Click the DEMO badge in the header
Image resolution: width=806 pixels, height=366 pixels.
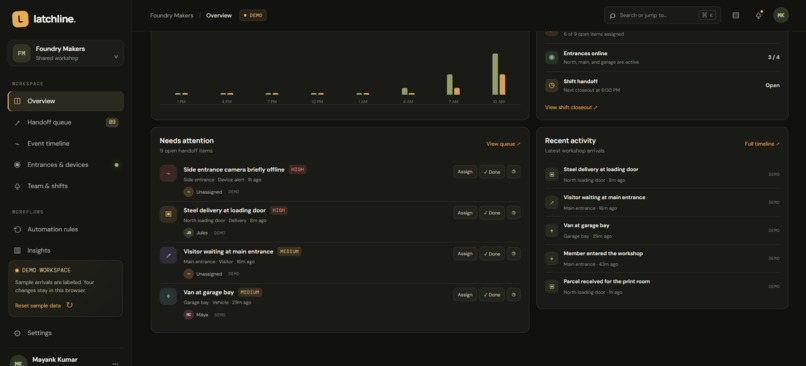253,15
